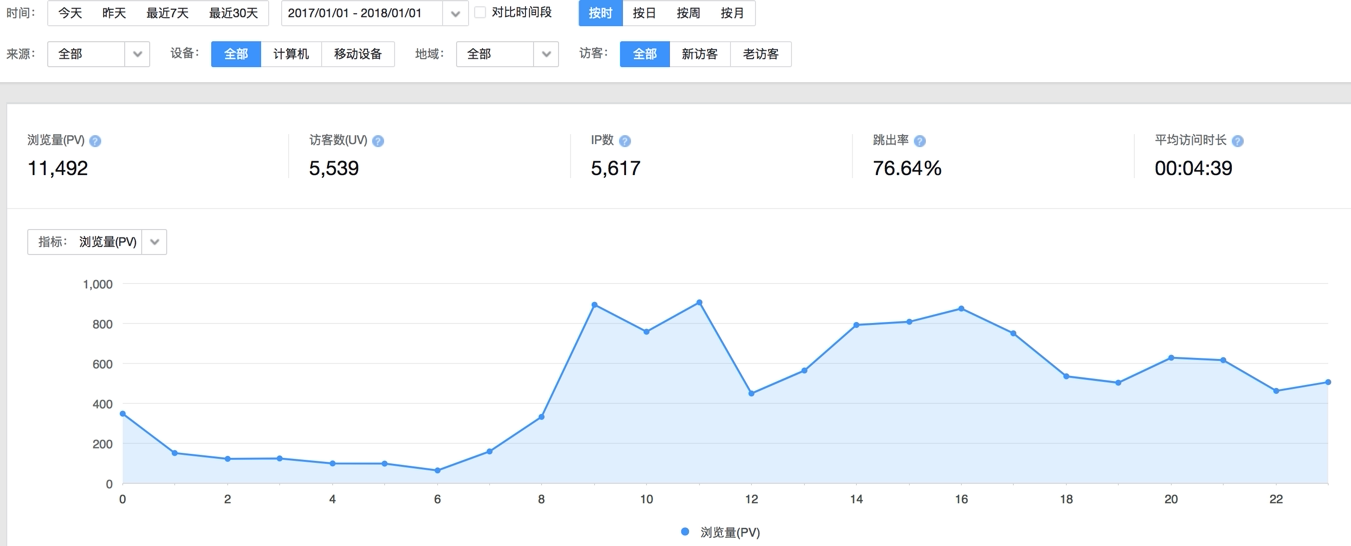Click the PV value 11,492
1351x546 pixels.
click(58, 168)
